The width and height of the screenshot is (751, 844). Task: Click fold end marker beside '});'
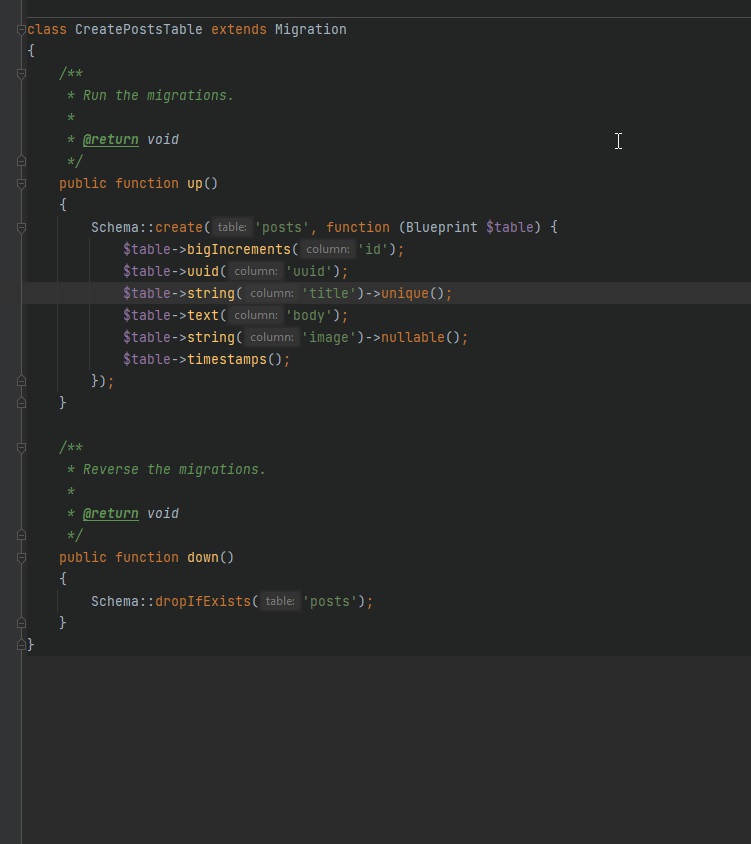pyautogui.click(x=22, y=381)
